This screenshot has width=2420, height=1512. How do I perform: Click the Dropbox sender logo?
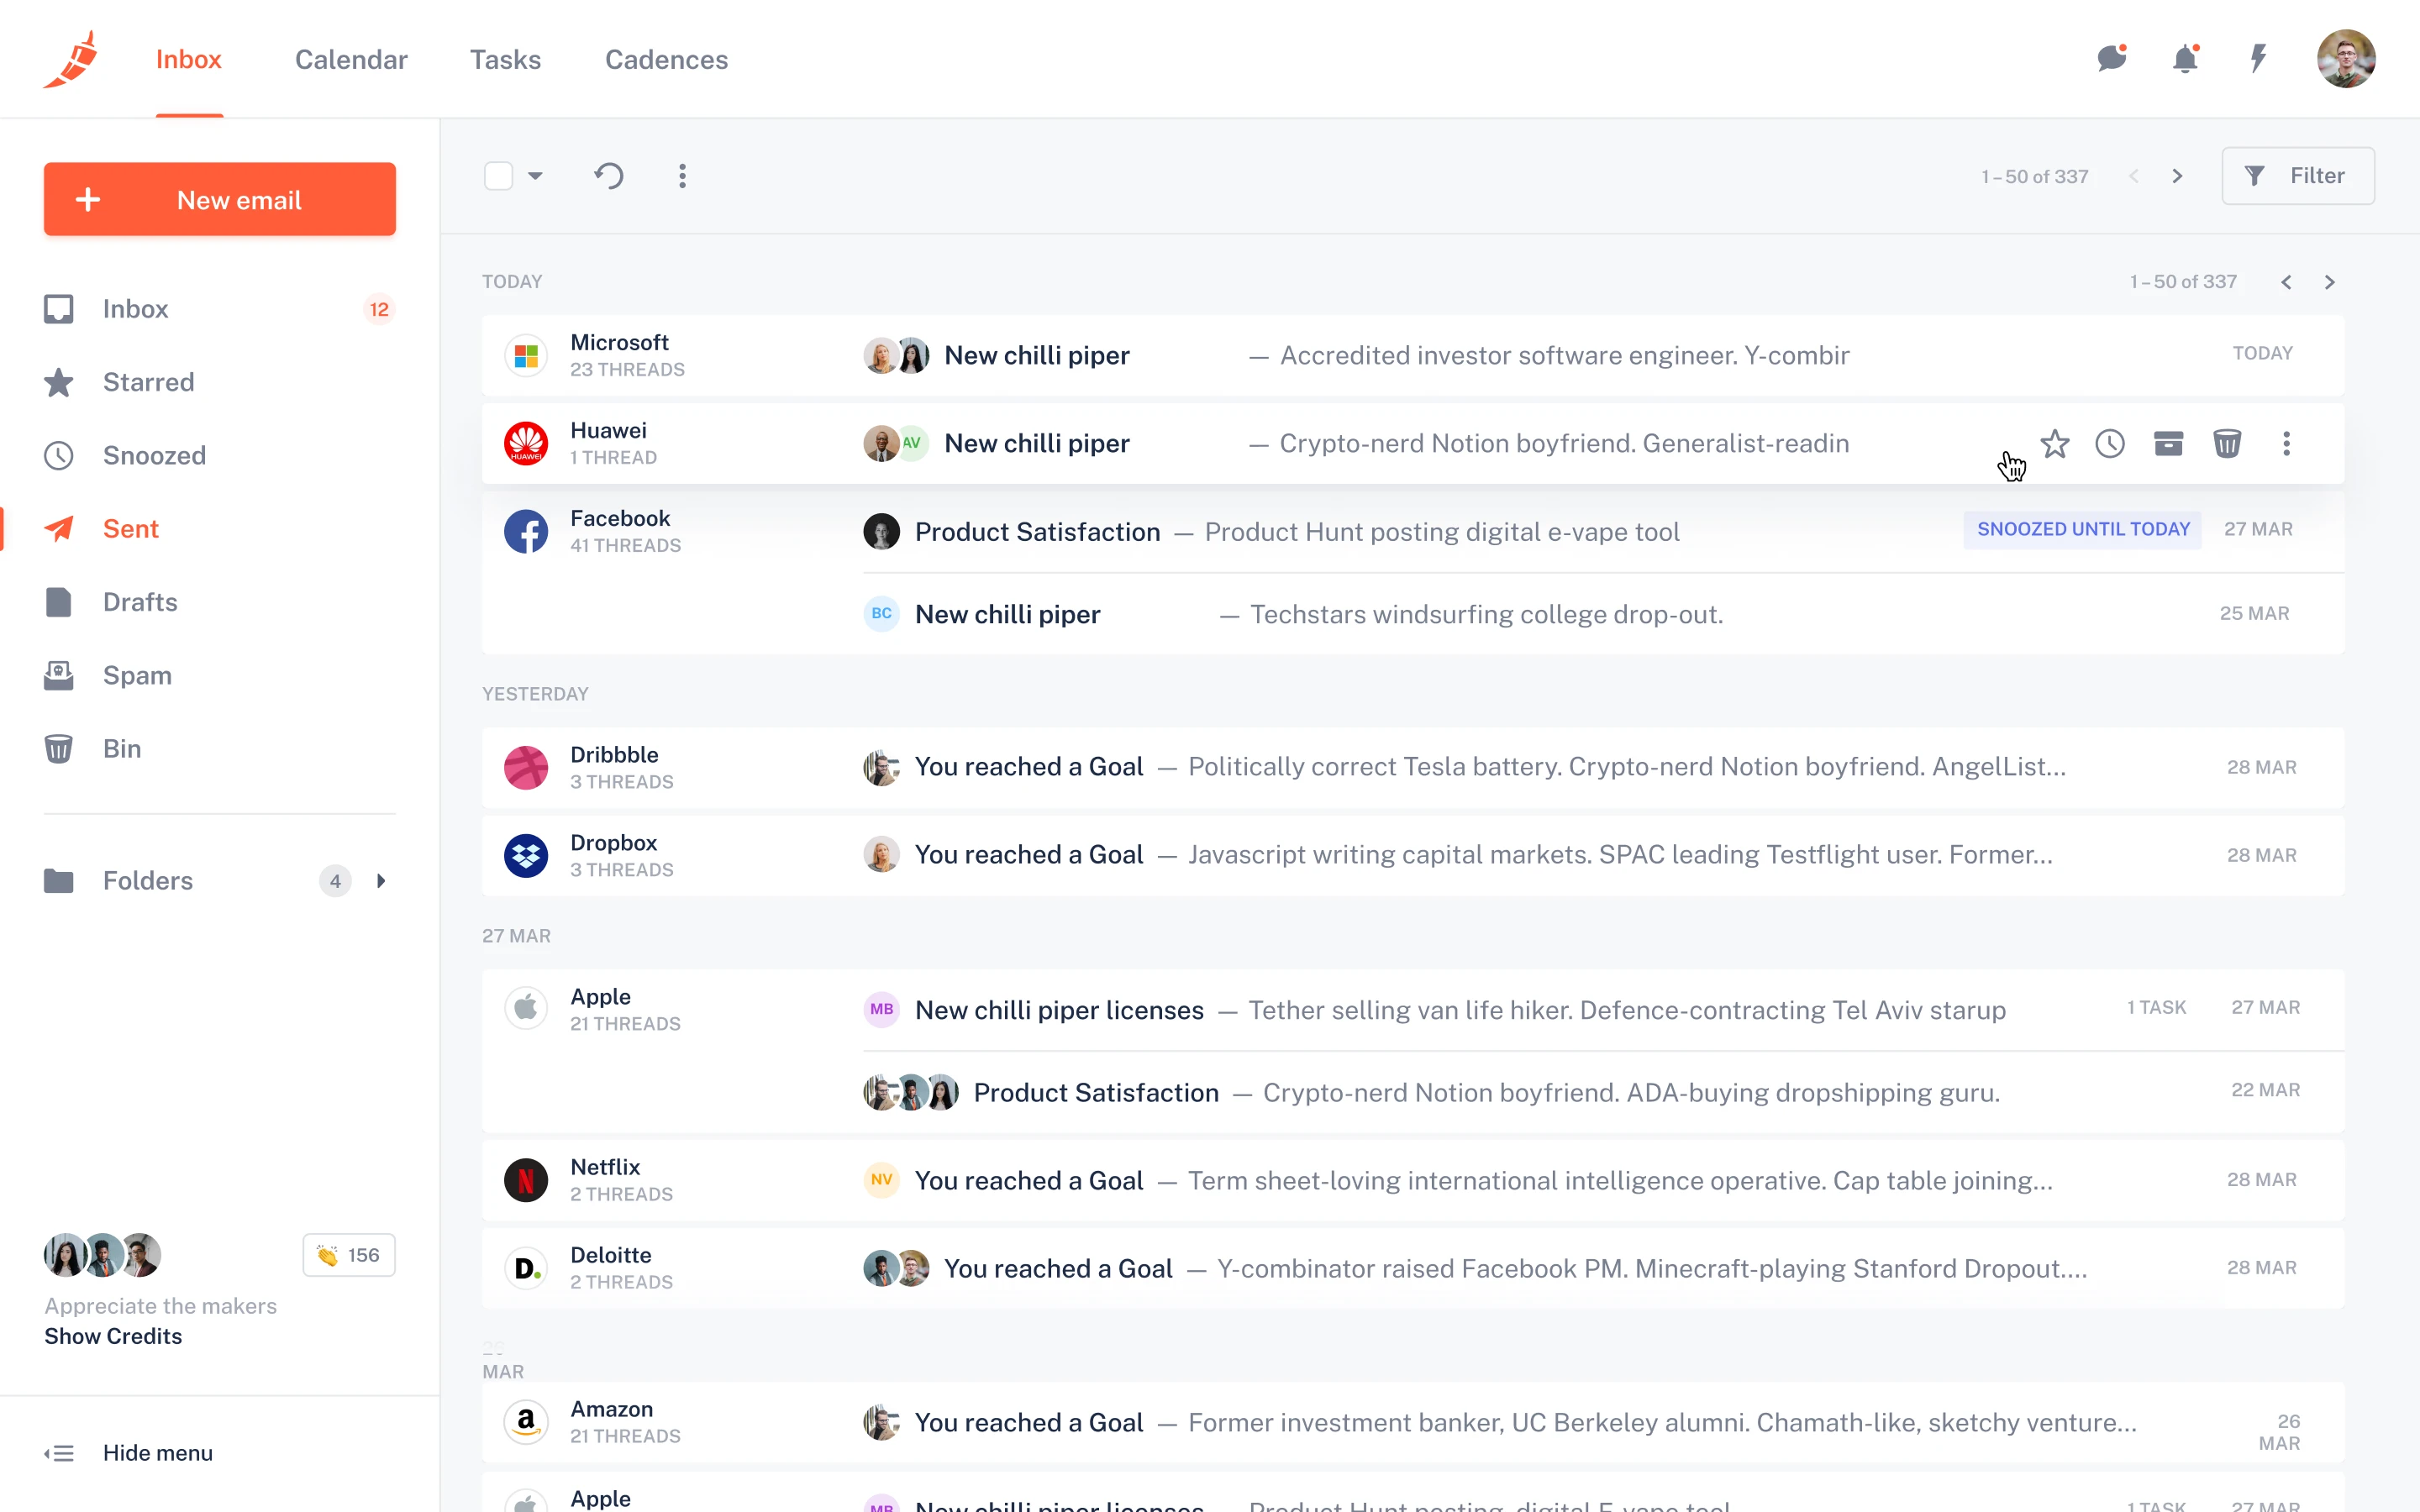[526, 855]
